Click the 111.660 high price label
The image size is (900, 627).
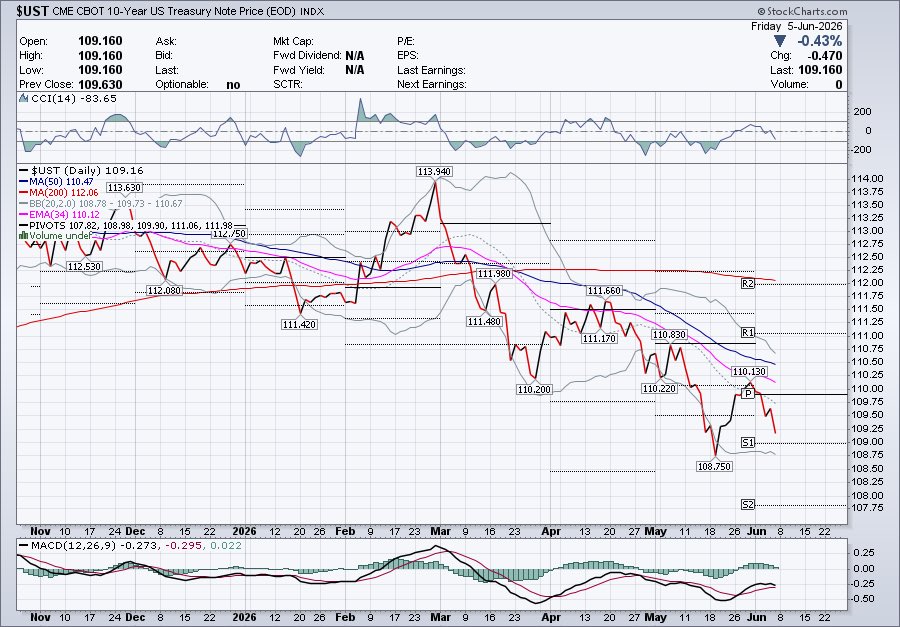click(604, 291)
